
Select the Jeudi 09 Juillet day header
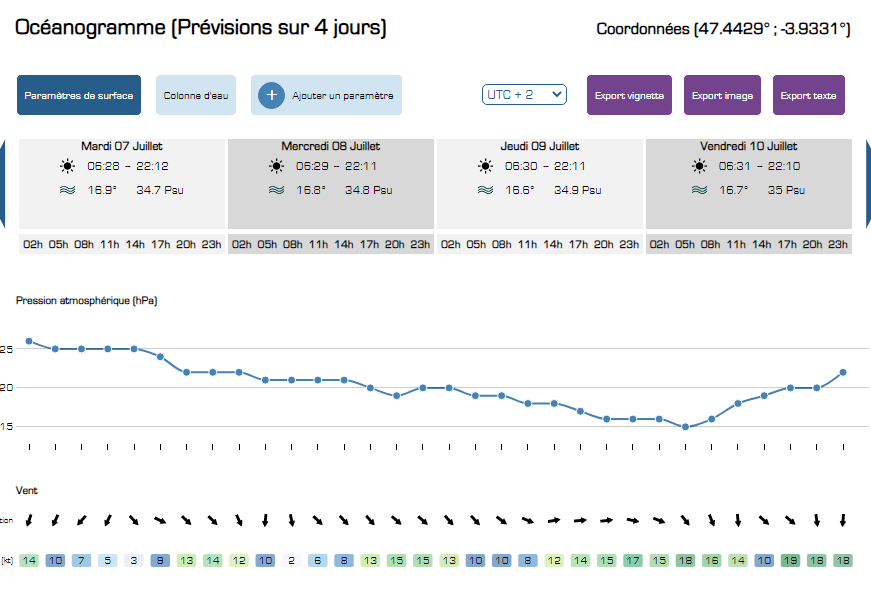click(x=540, y=146)
